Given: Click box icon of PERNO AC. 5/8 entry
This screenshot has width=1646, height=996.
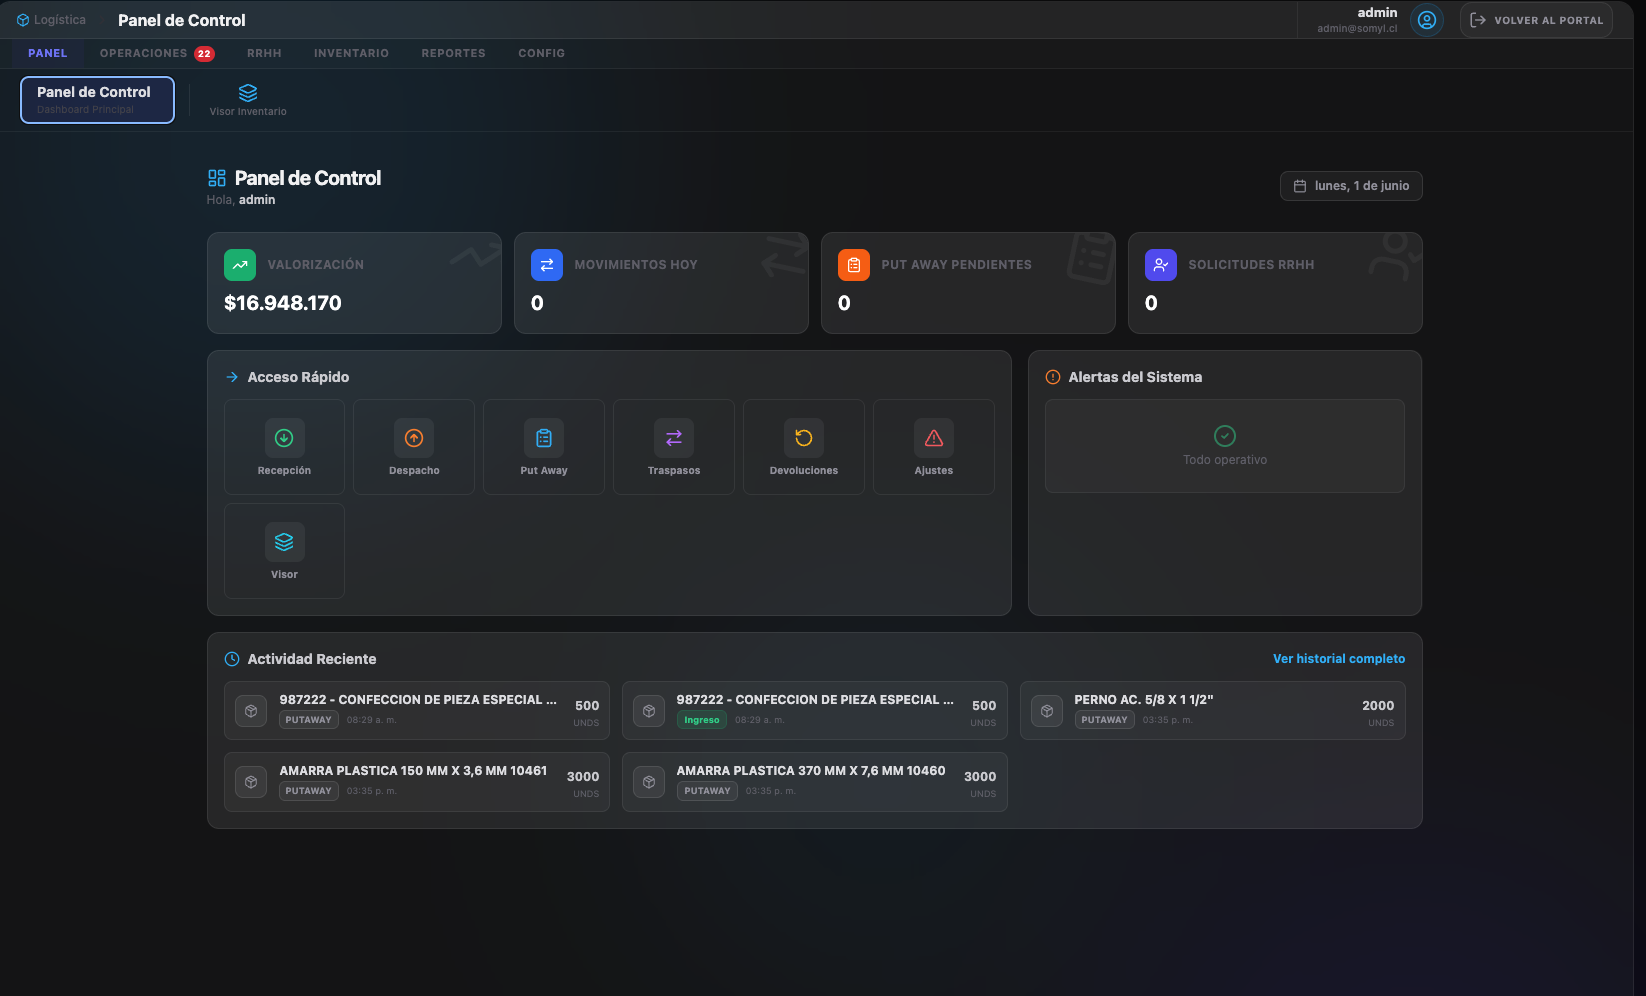Looking at the screenshot, I should 1047,711.
